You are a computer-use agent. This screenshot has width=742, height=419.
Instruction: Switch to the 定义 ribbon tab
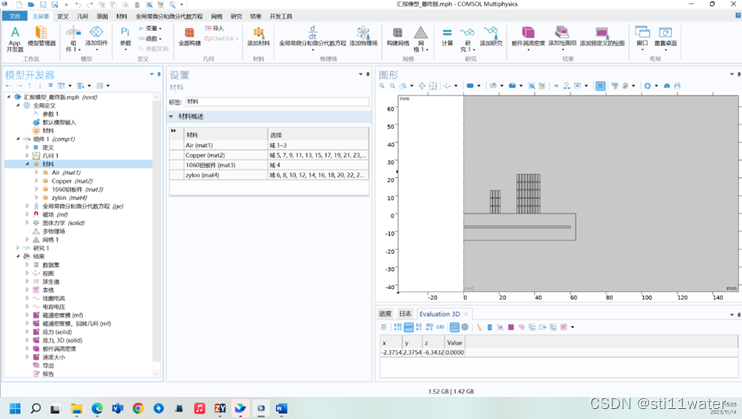click(62, 16)
